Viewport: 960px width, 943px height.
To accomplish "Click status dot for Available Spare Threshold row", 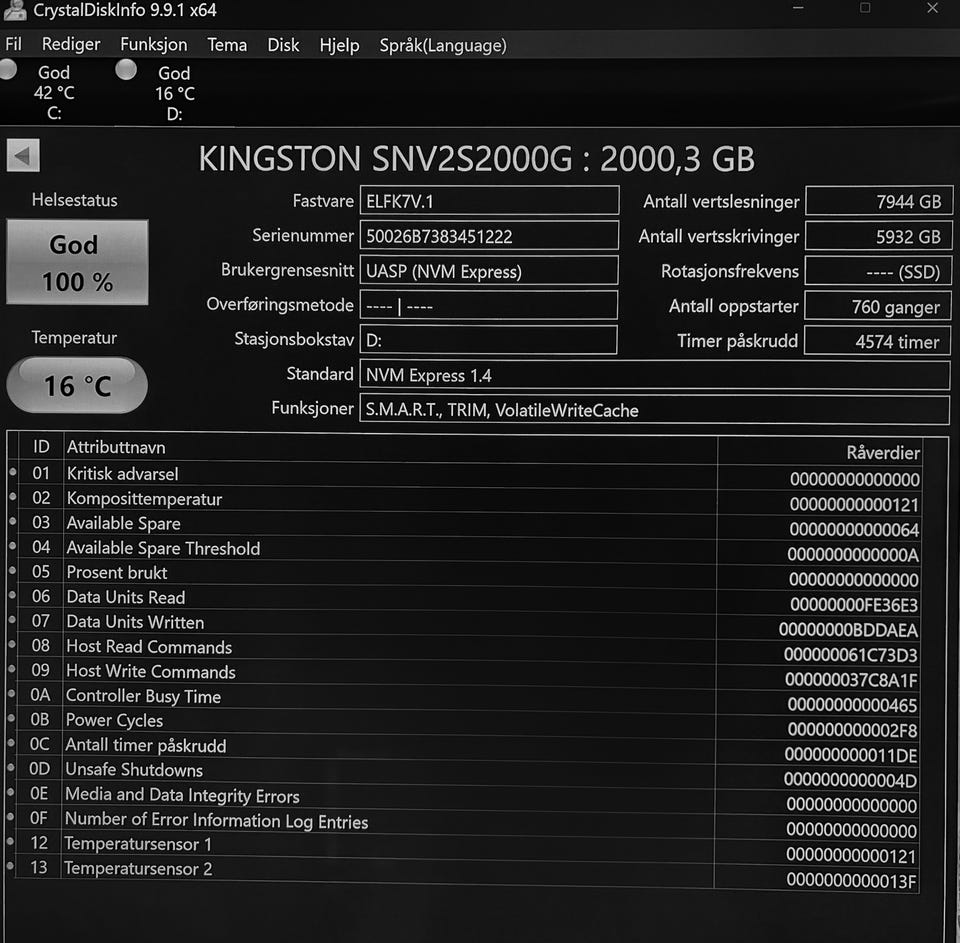I will pos(12,546).
